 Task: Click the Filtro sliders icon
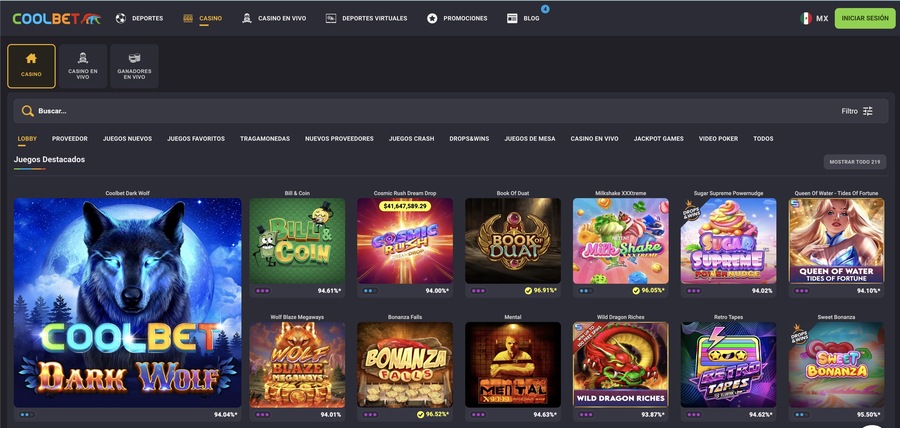pos(868,111)
